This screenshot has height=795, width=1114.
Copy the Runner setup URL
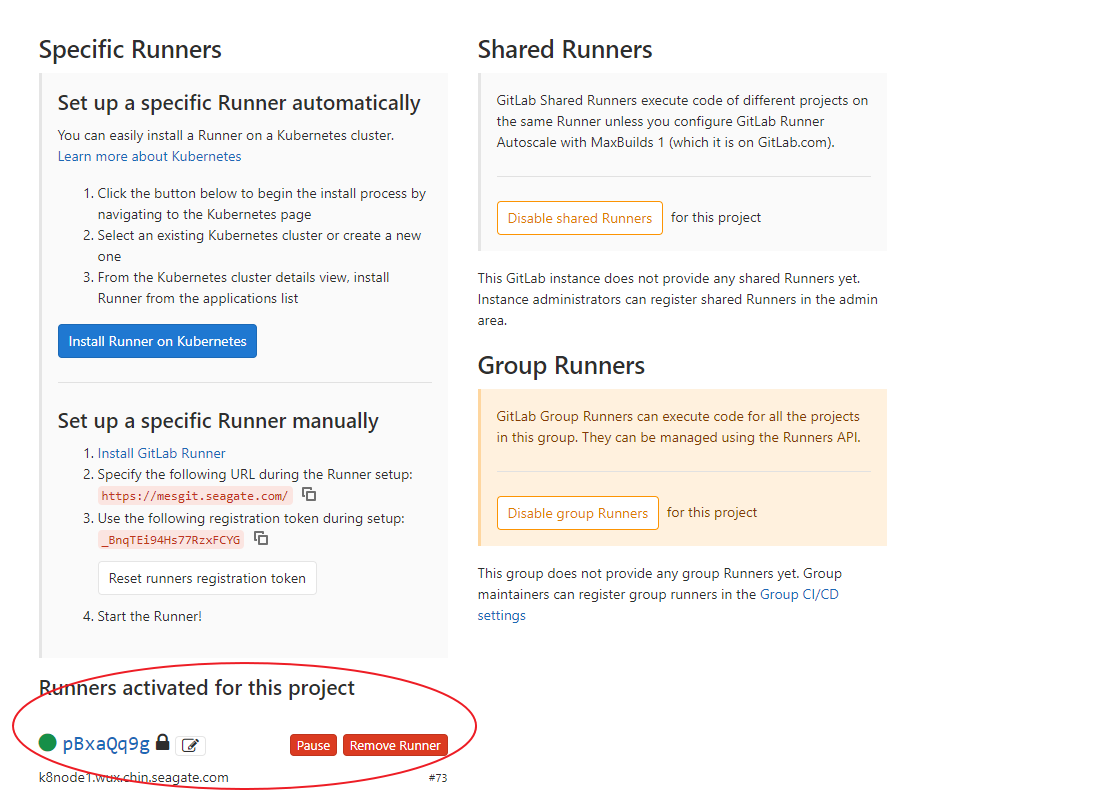click(308, 494)
